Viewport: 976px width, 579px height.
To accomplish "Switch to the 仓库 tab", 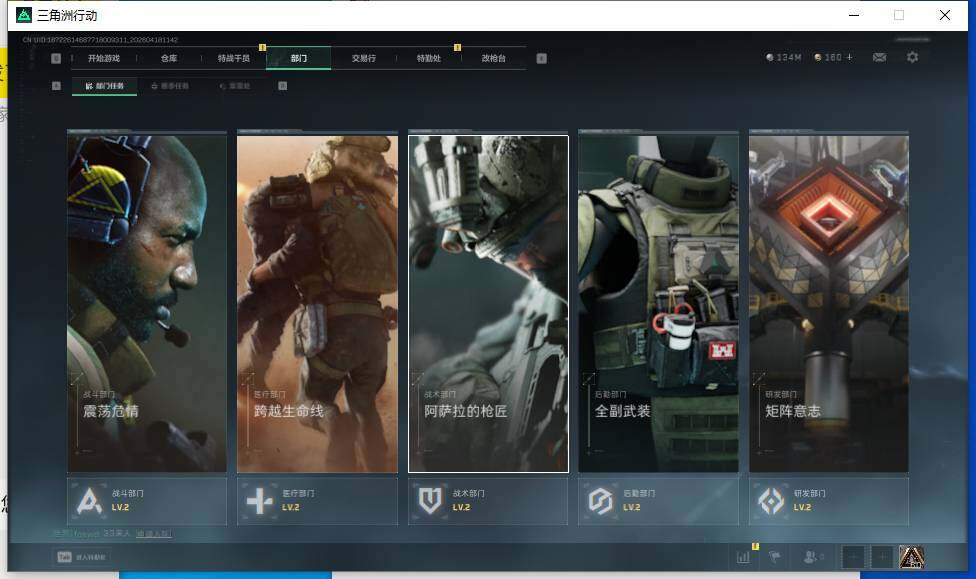I will 169,58.
